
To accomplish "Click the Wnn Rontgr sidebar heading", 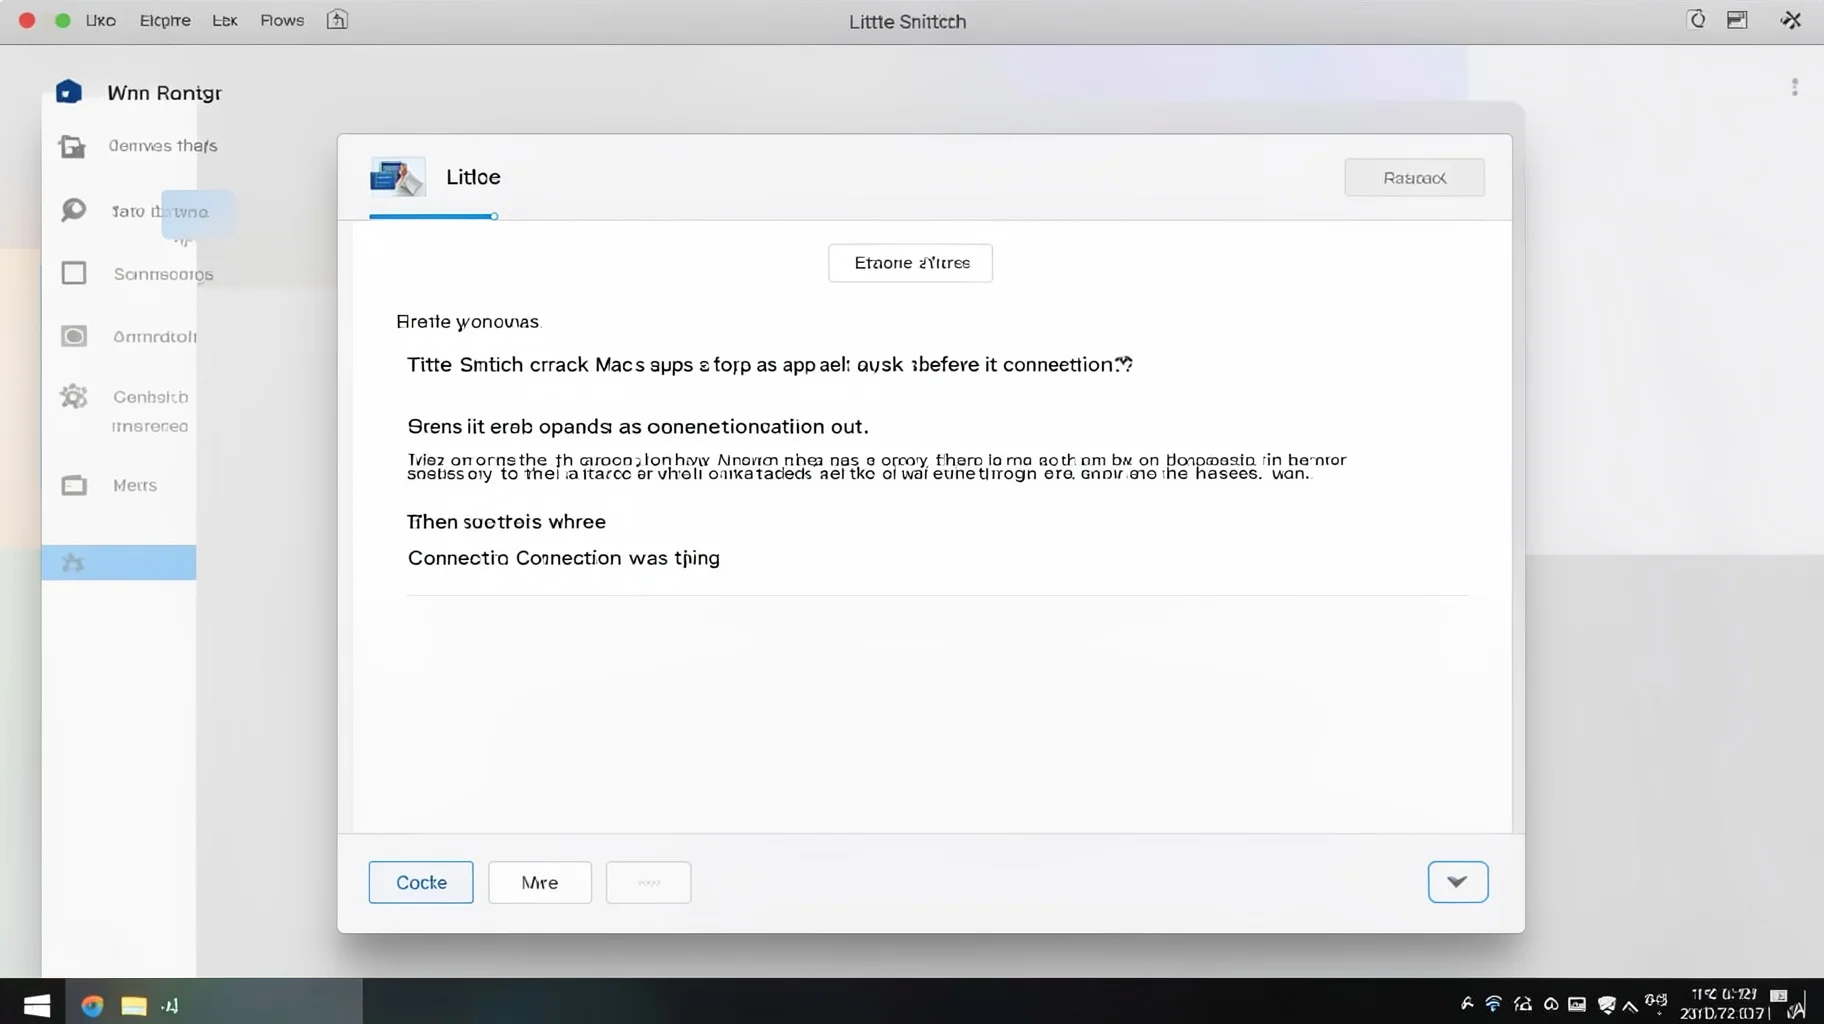I will 164,93.
